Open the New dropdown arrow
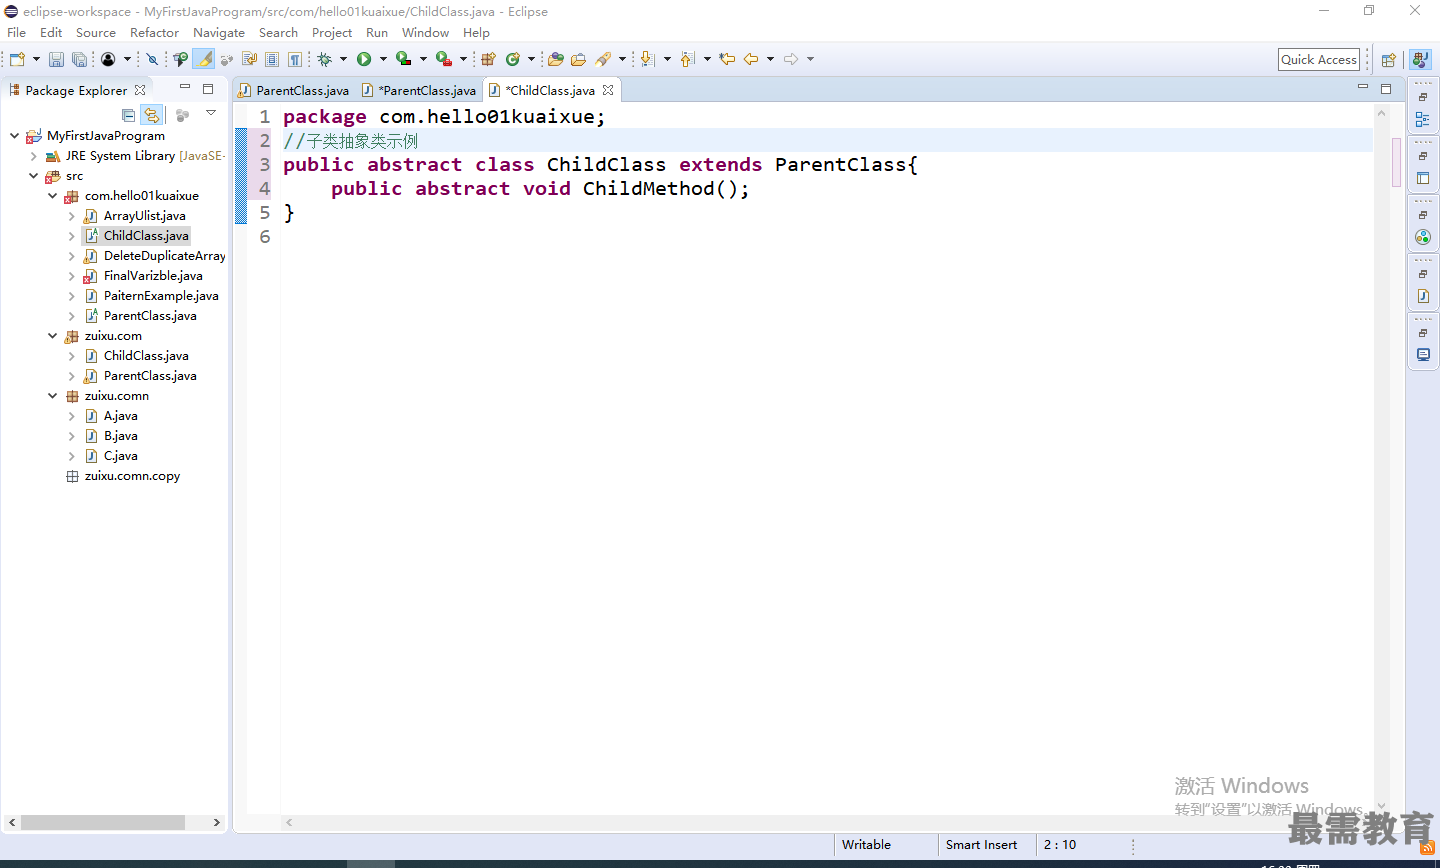The image size is (1440, 868). click(36, 59)
